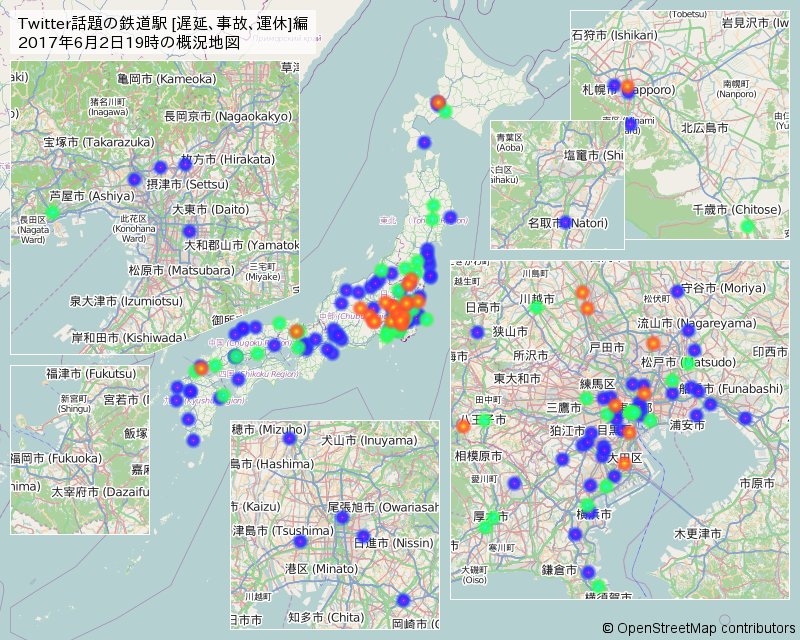Click the '尾張旭市 (Owariasah' label

pos(383,507)
